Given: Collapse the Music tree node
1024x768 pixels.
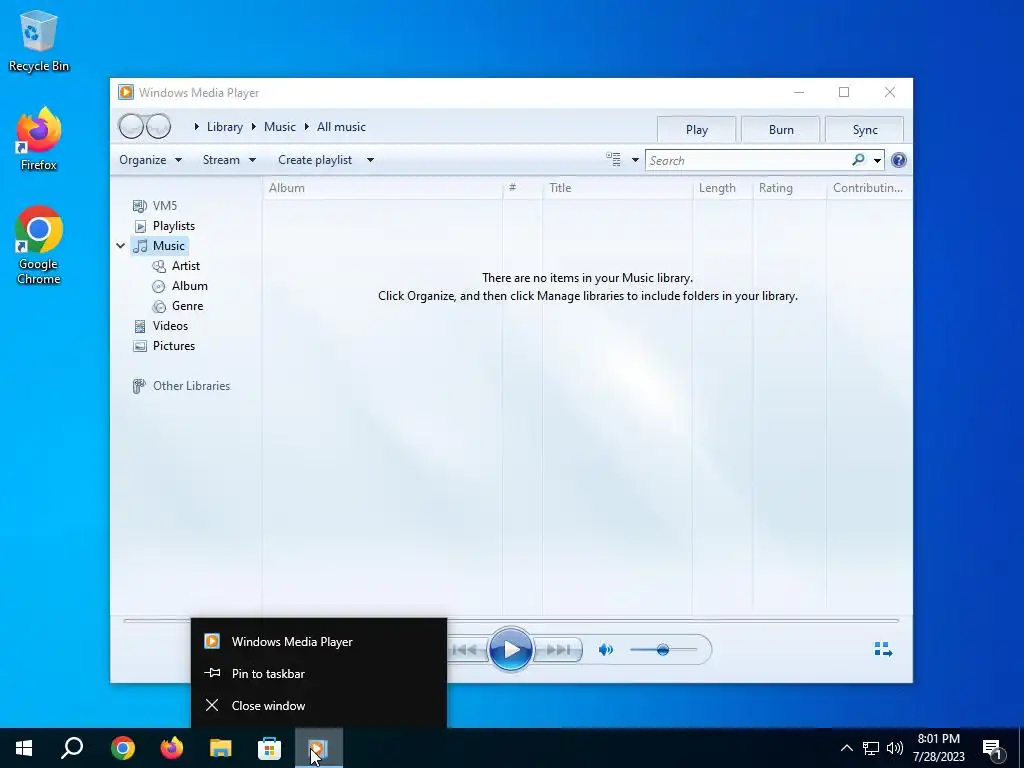Looking at the screenshot, I should click(x=121, y=246).
